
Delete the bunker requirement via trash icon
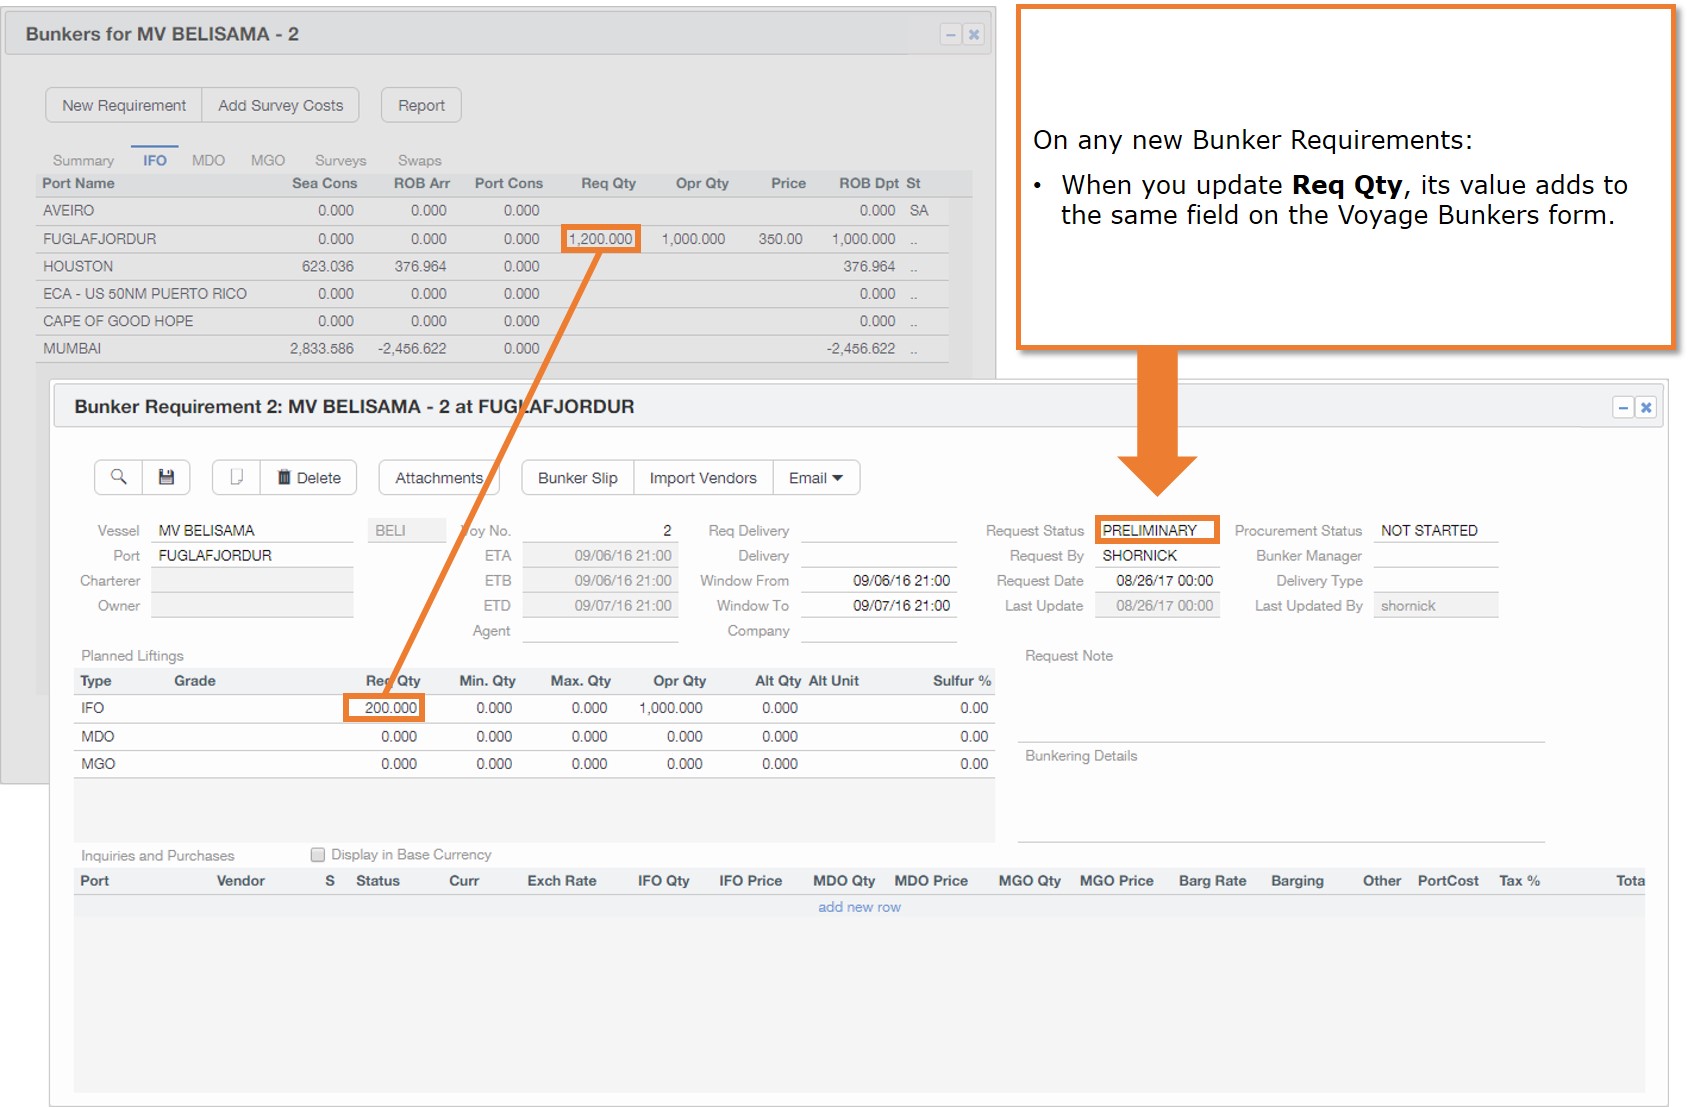pos(309,478)
